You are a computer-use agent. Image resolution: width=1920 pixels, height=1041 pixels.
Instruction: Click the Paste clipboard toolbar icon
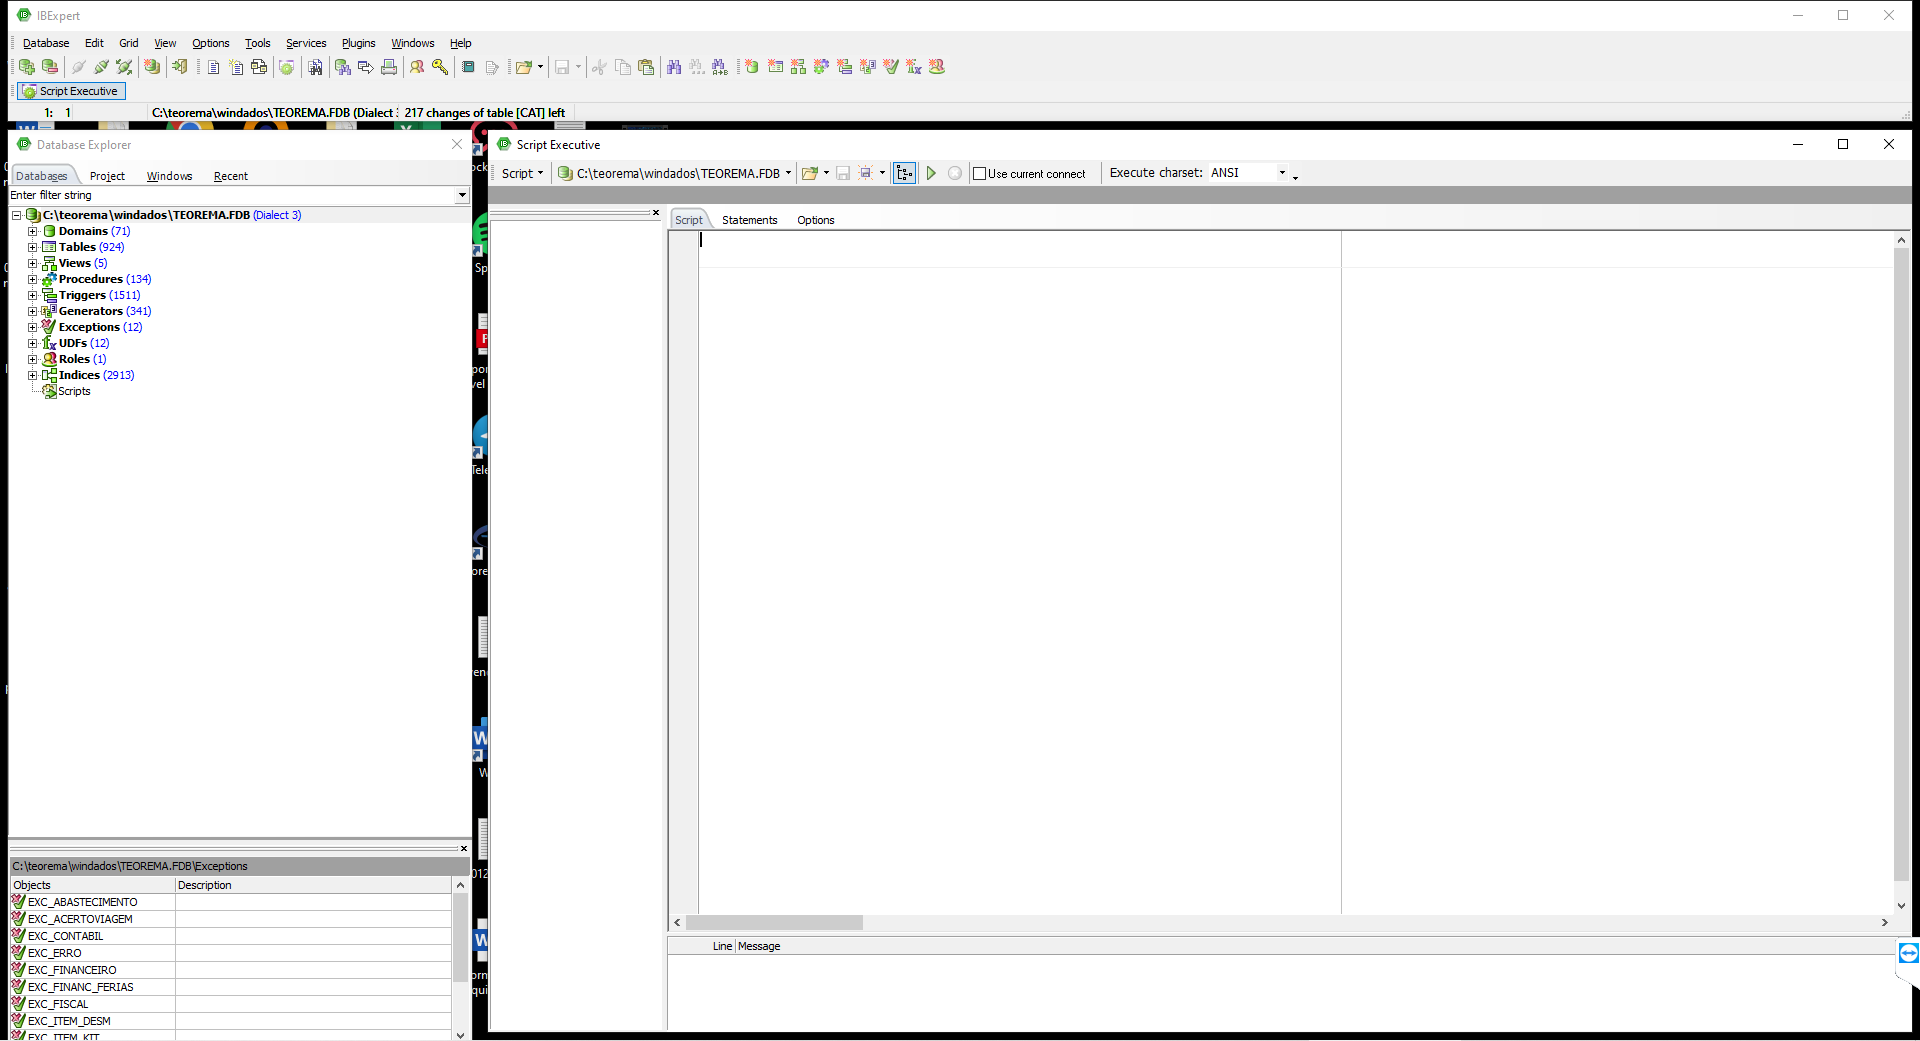646,67
